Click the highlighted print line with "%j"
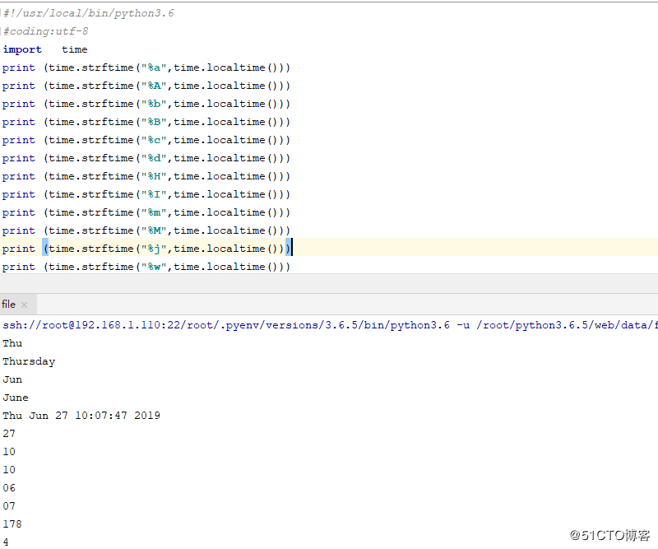 click(x=146, y=248)
